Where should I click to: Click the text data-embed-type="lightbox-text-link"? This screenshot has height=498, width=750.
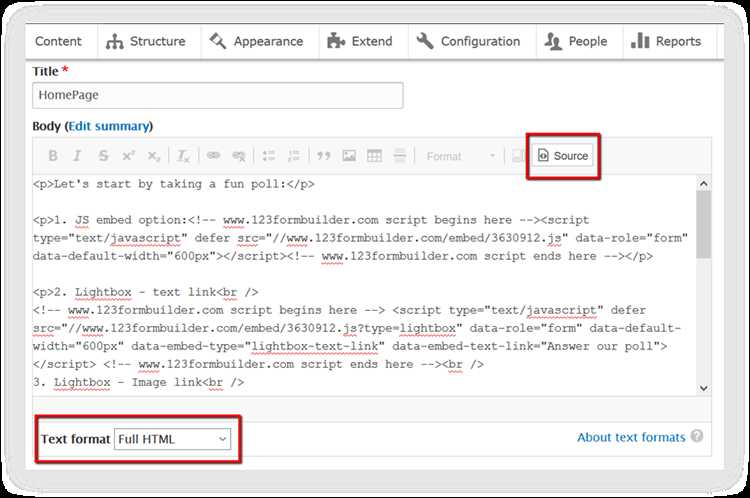[x=258, y=346]
